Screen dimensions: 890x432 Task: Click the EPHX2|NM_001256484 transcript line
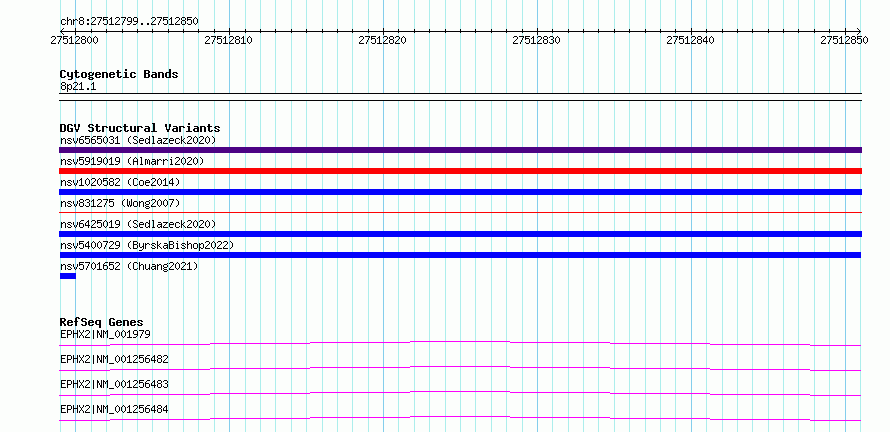pyautogui.click(x=460, y=418)
